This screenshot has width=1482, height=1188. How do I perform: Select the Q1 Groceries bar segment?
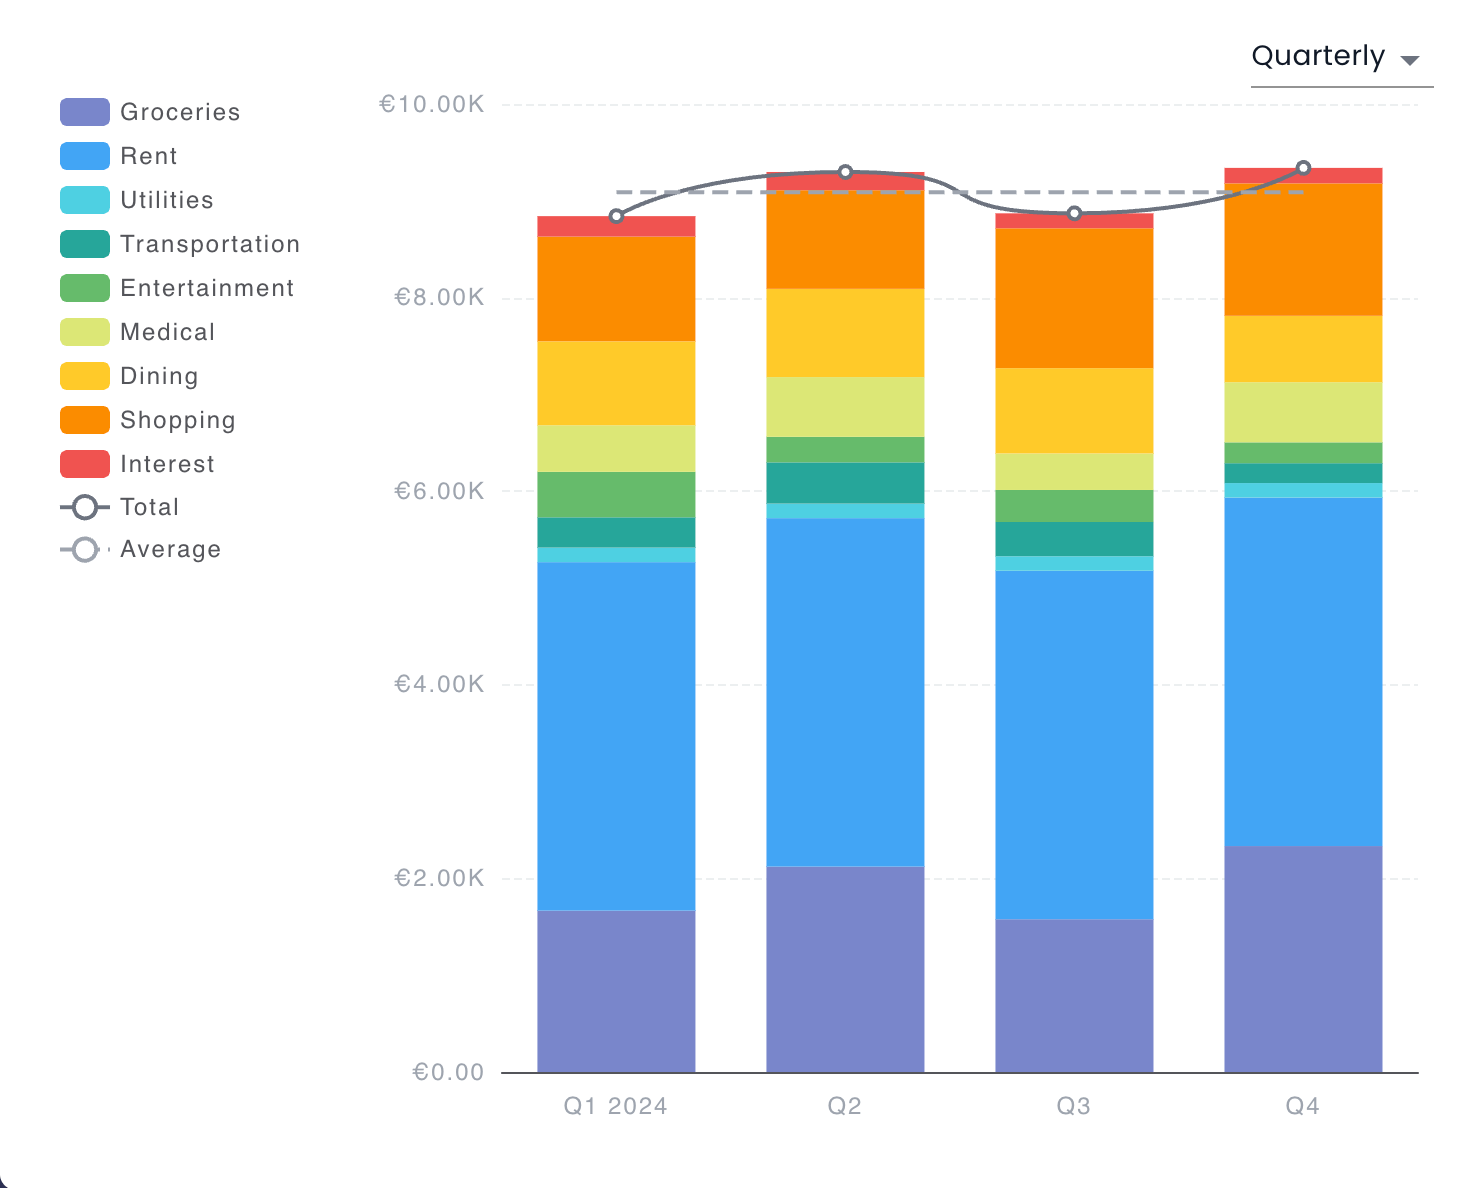click(616, 991)
